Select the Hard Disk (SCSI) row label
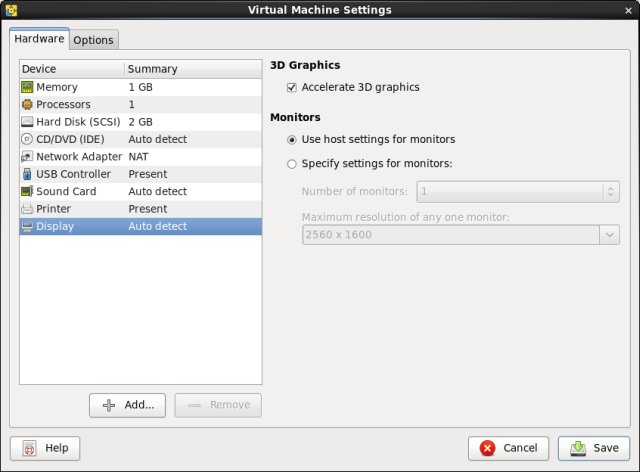The image size is (640, 472). [x=78, y=122]
